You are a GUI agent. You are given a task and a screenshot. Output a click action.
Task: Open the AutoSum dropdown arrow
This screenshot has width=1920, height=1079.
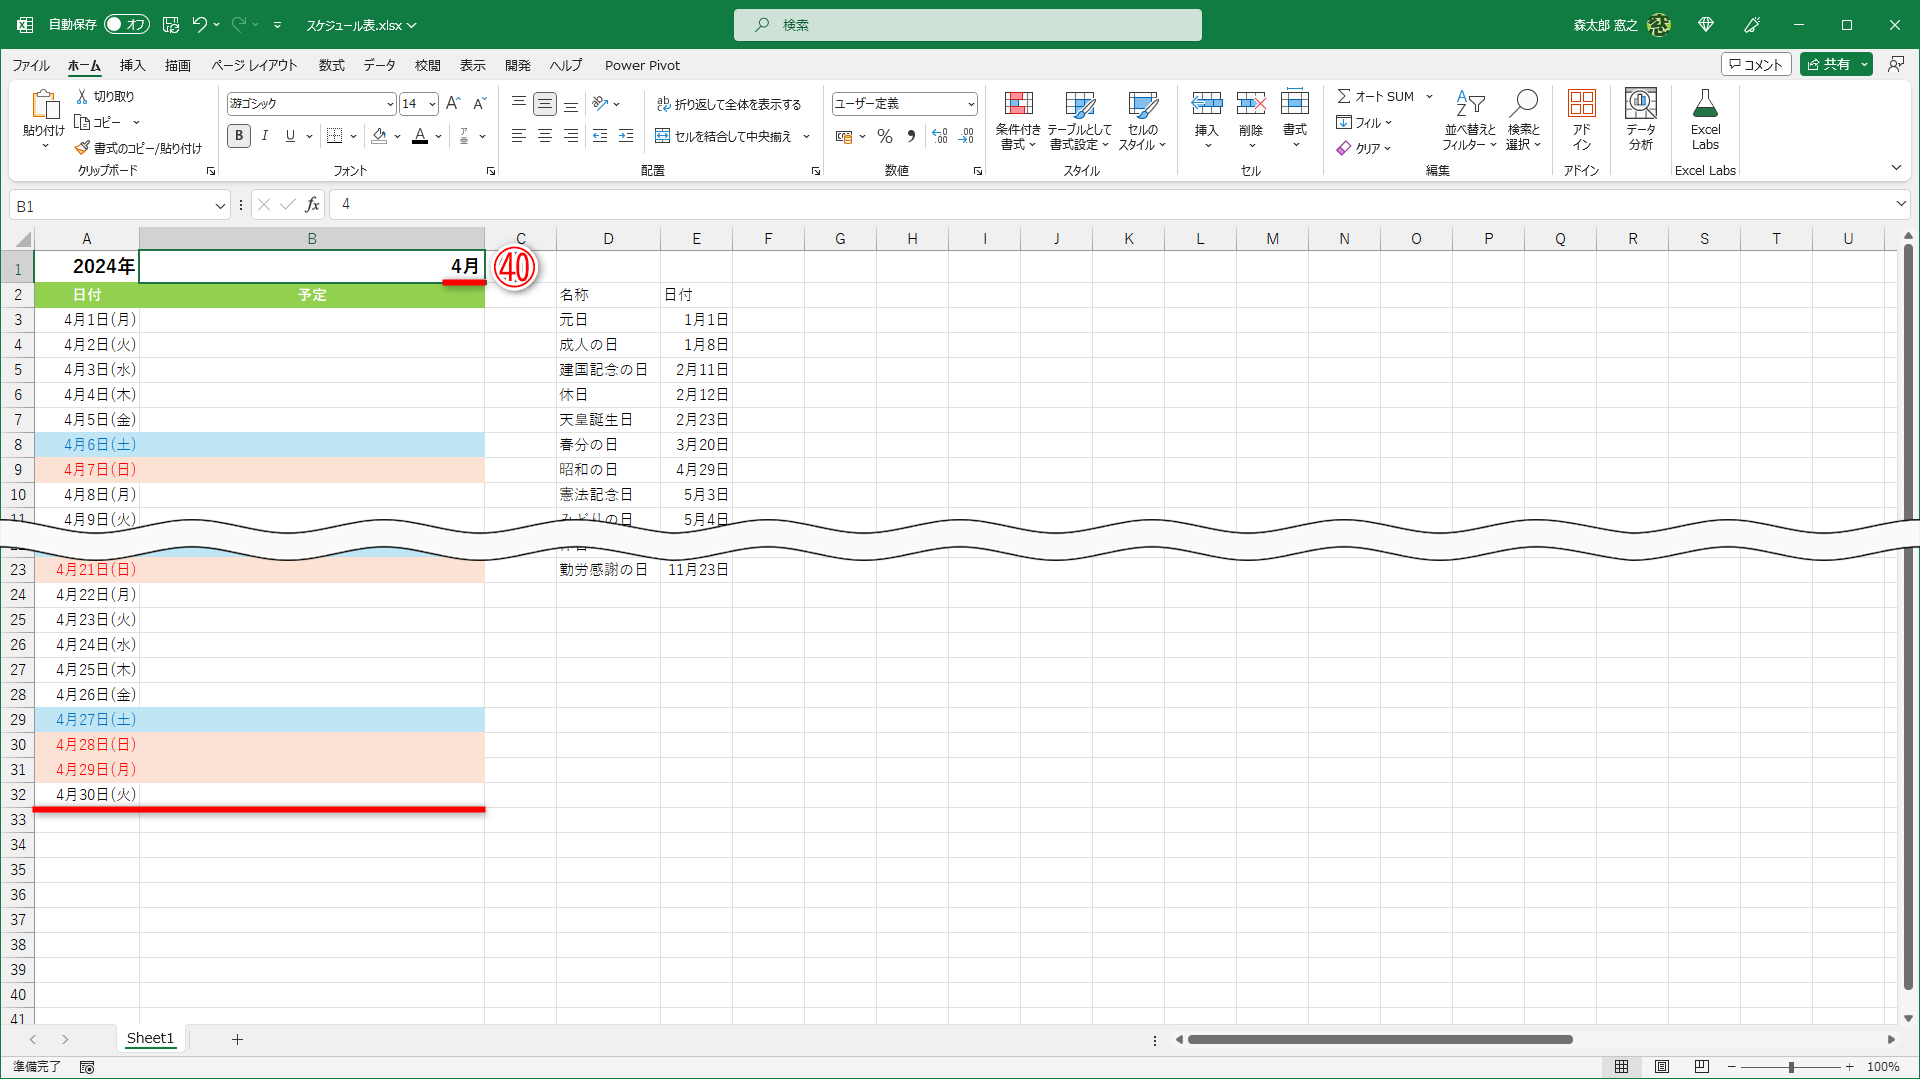pos(1429,96)
